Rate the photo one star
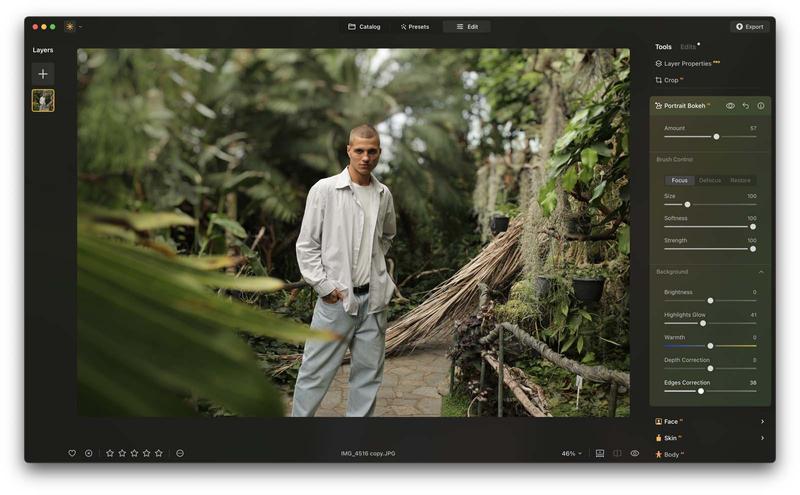This screenshot has width=800, height=495. [110, 453]
